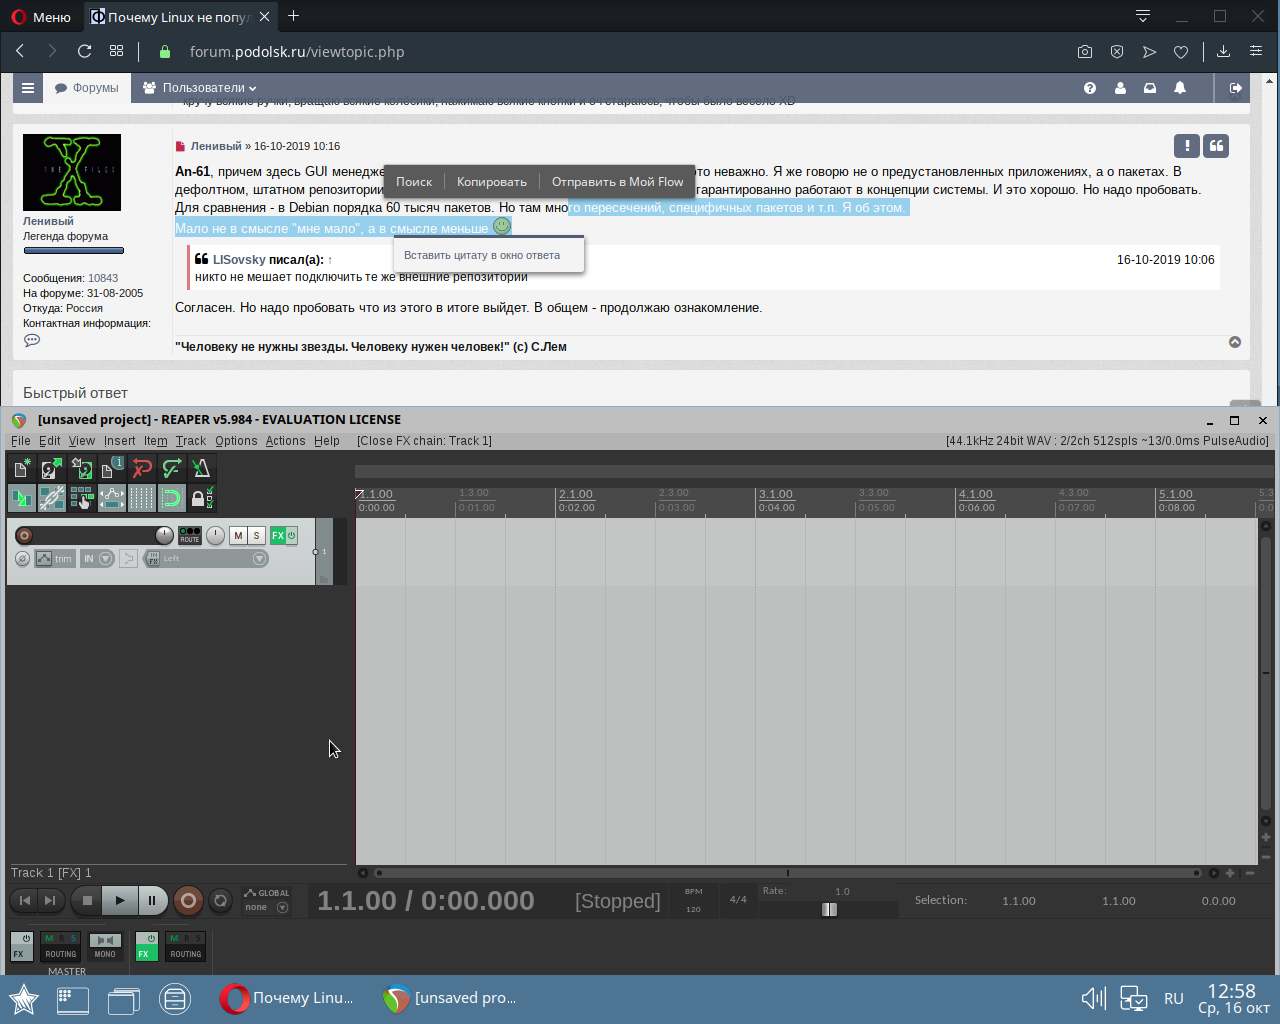Toggle the metronome icon
1280x1024 pixels.
coord(201,468)
